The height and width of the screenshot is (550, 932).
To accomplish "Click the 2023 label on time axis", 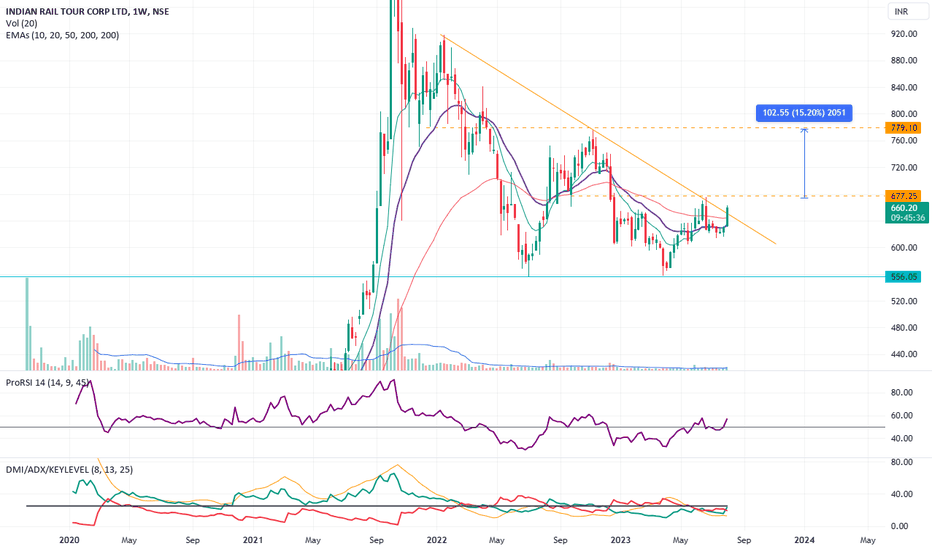I will (621, 540).
